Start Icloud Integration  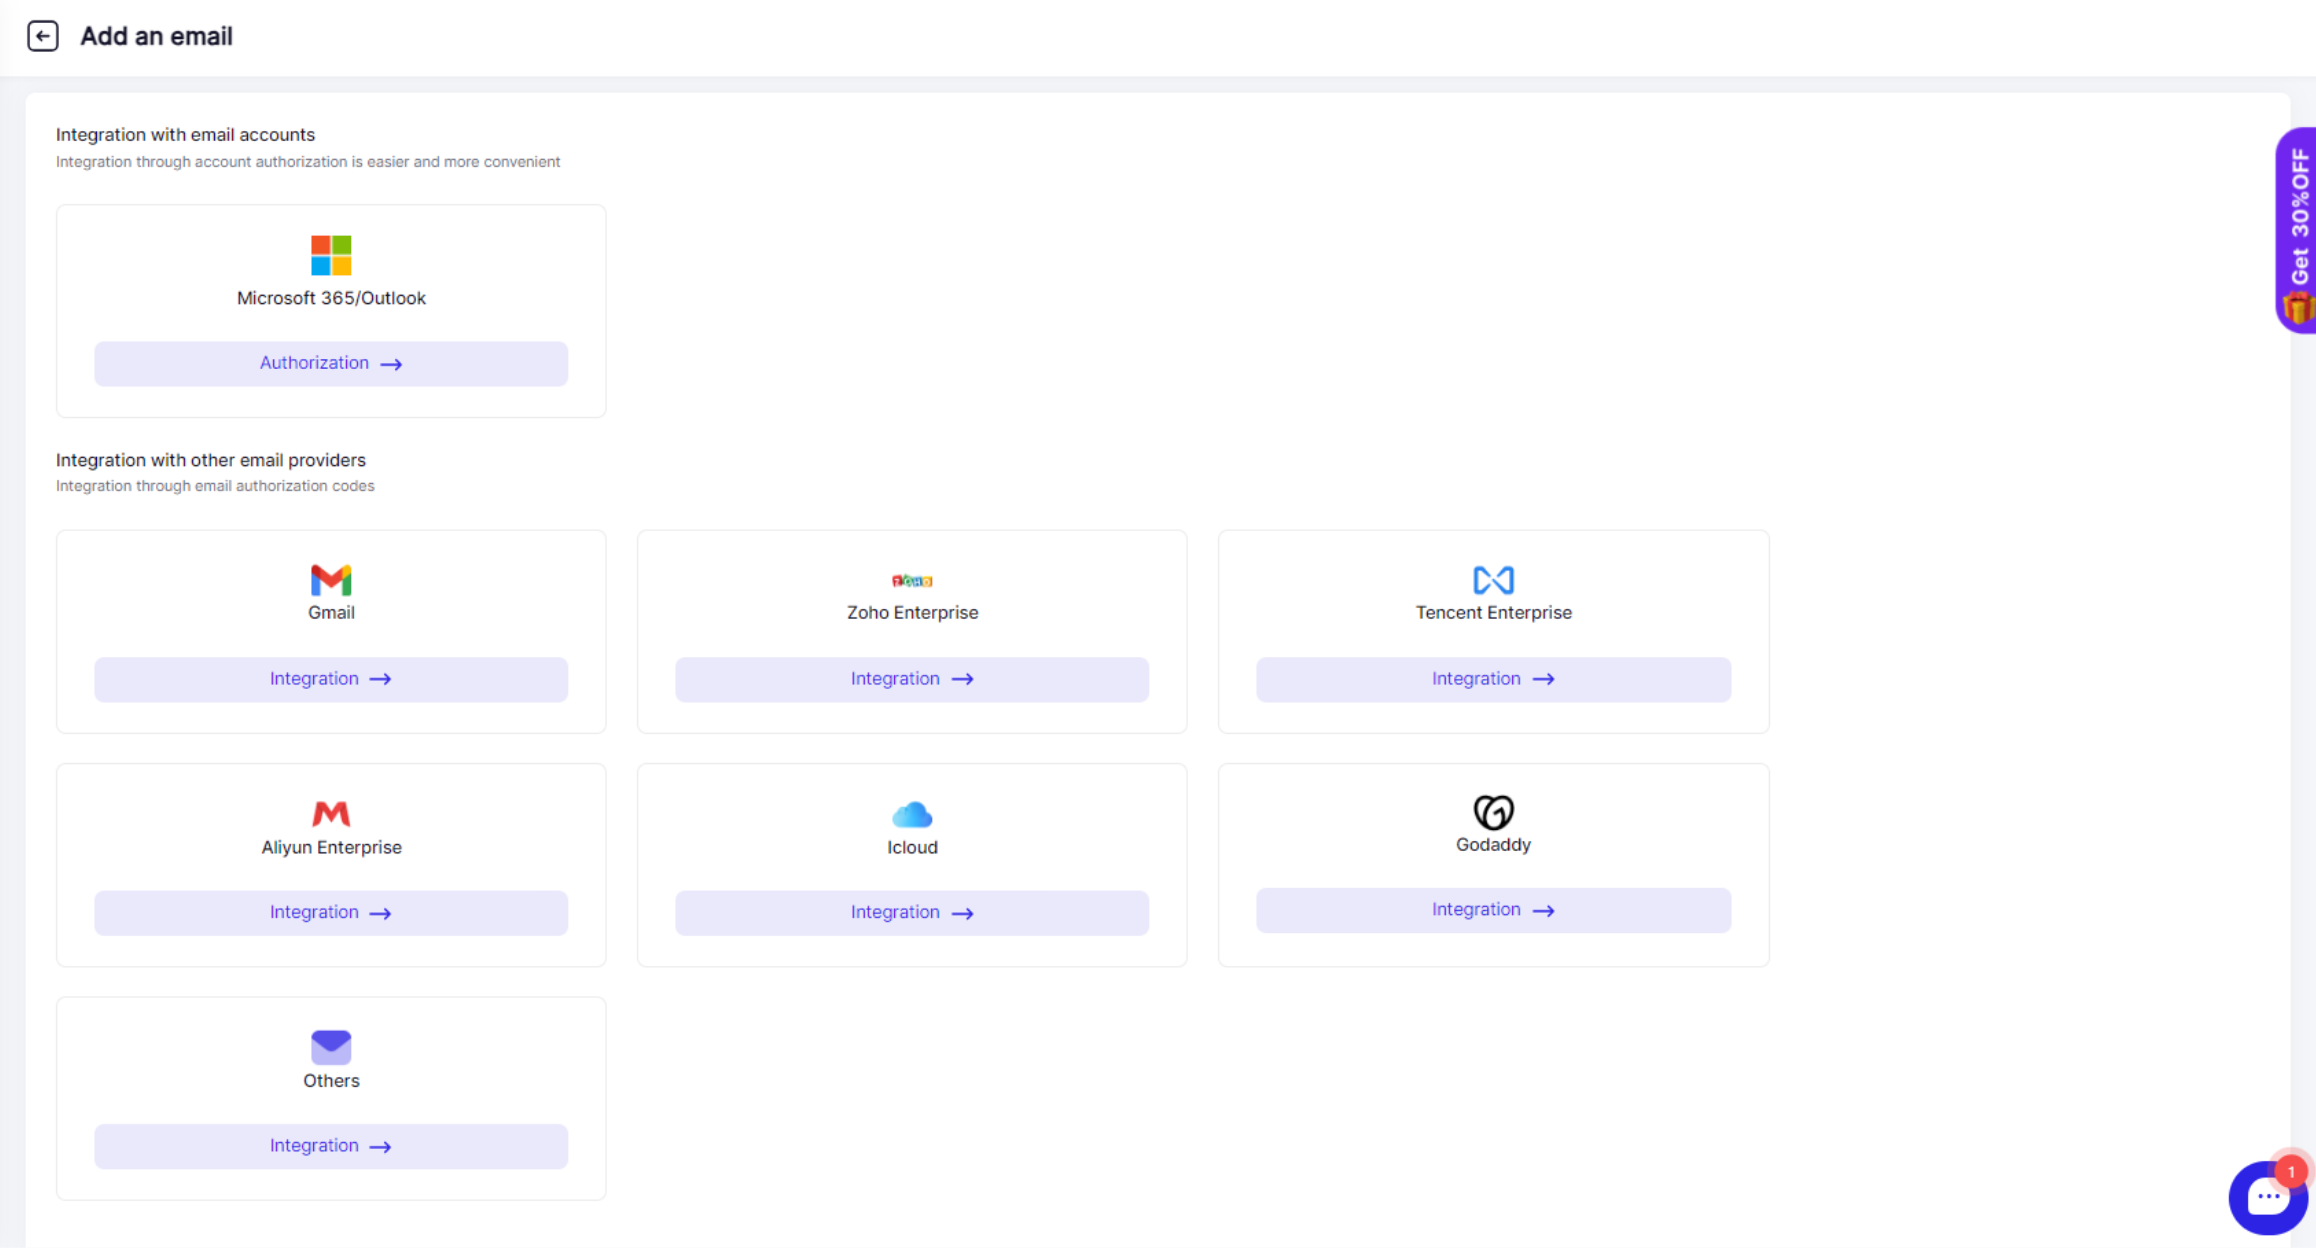[x=912, y=913]
